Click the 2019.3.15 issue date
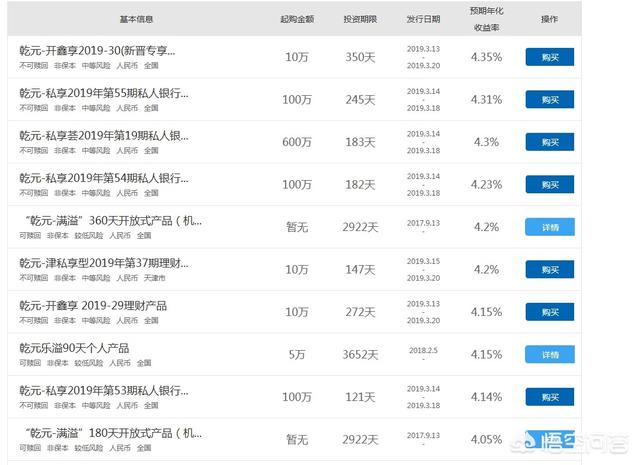This screenshot has width=640, height=465. point(423,261)
